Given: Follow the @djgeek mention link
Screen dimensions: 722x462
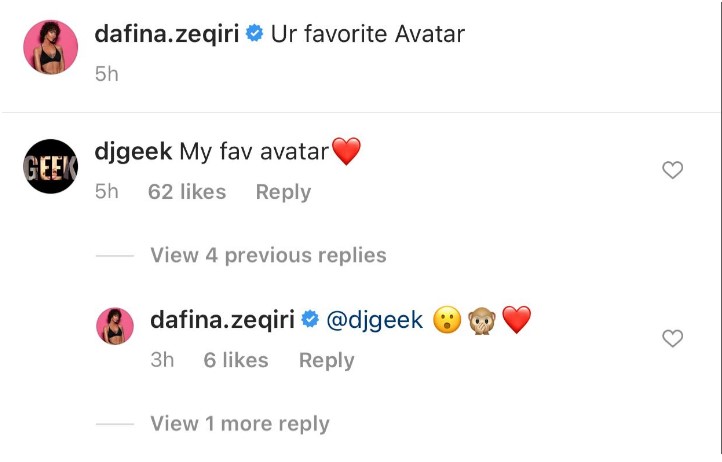Looking at the screenshot, I should point(376,321).
